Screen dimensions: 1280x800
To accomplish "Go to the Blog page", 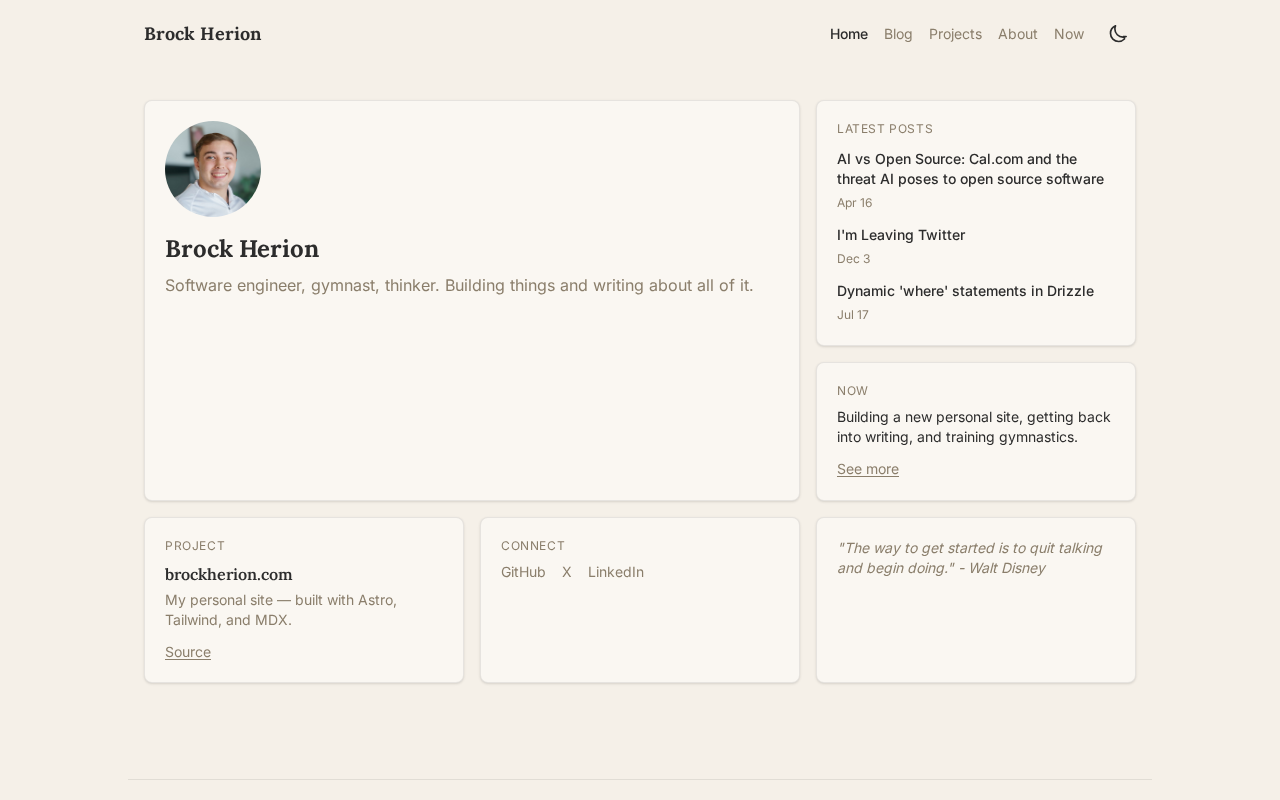I will 898,34.
